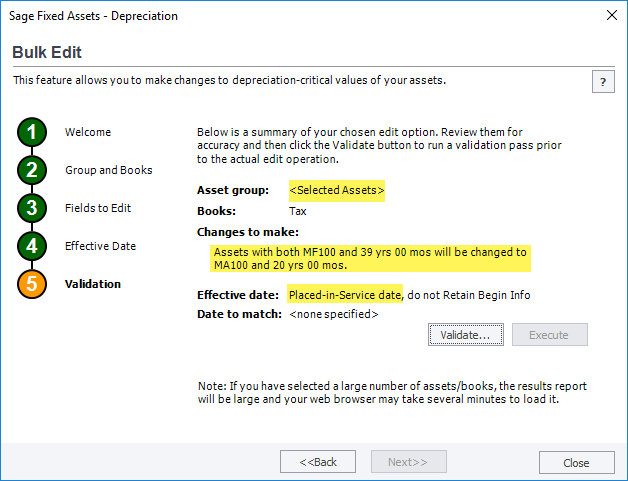Viewport: 628px width, 481px height.
Task: Select the Group and Books step label
Action: (109, 170)
